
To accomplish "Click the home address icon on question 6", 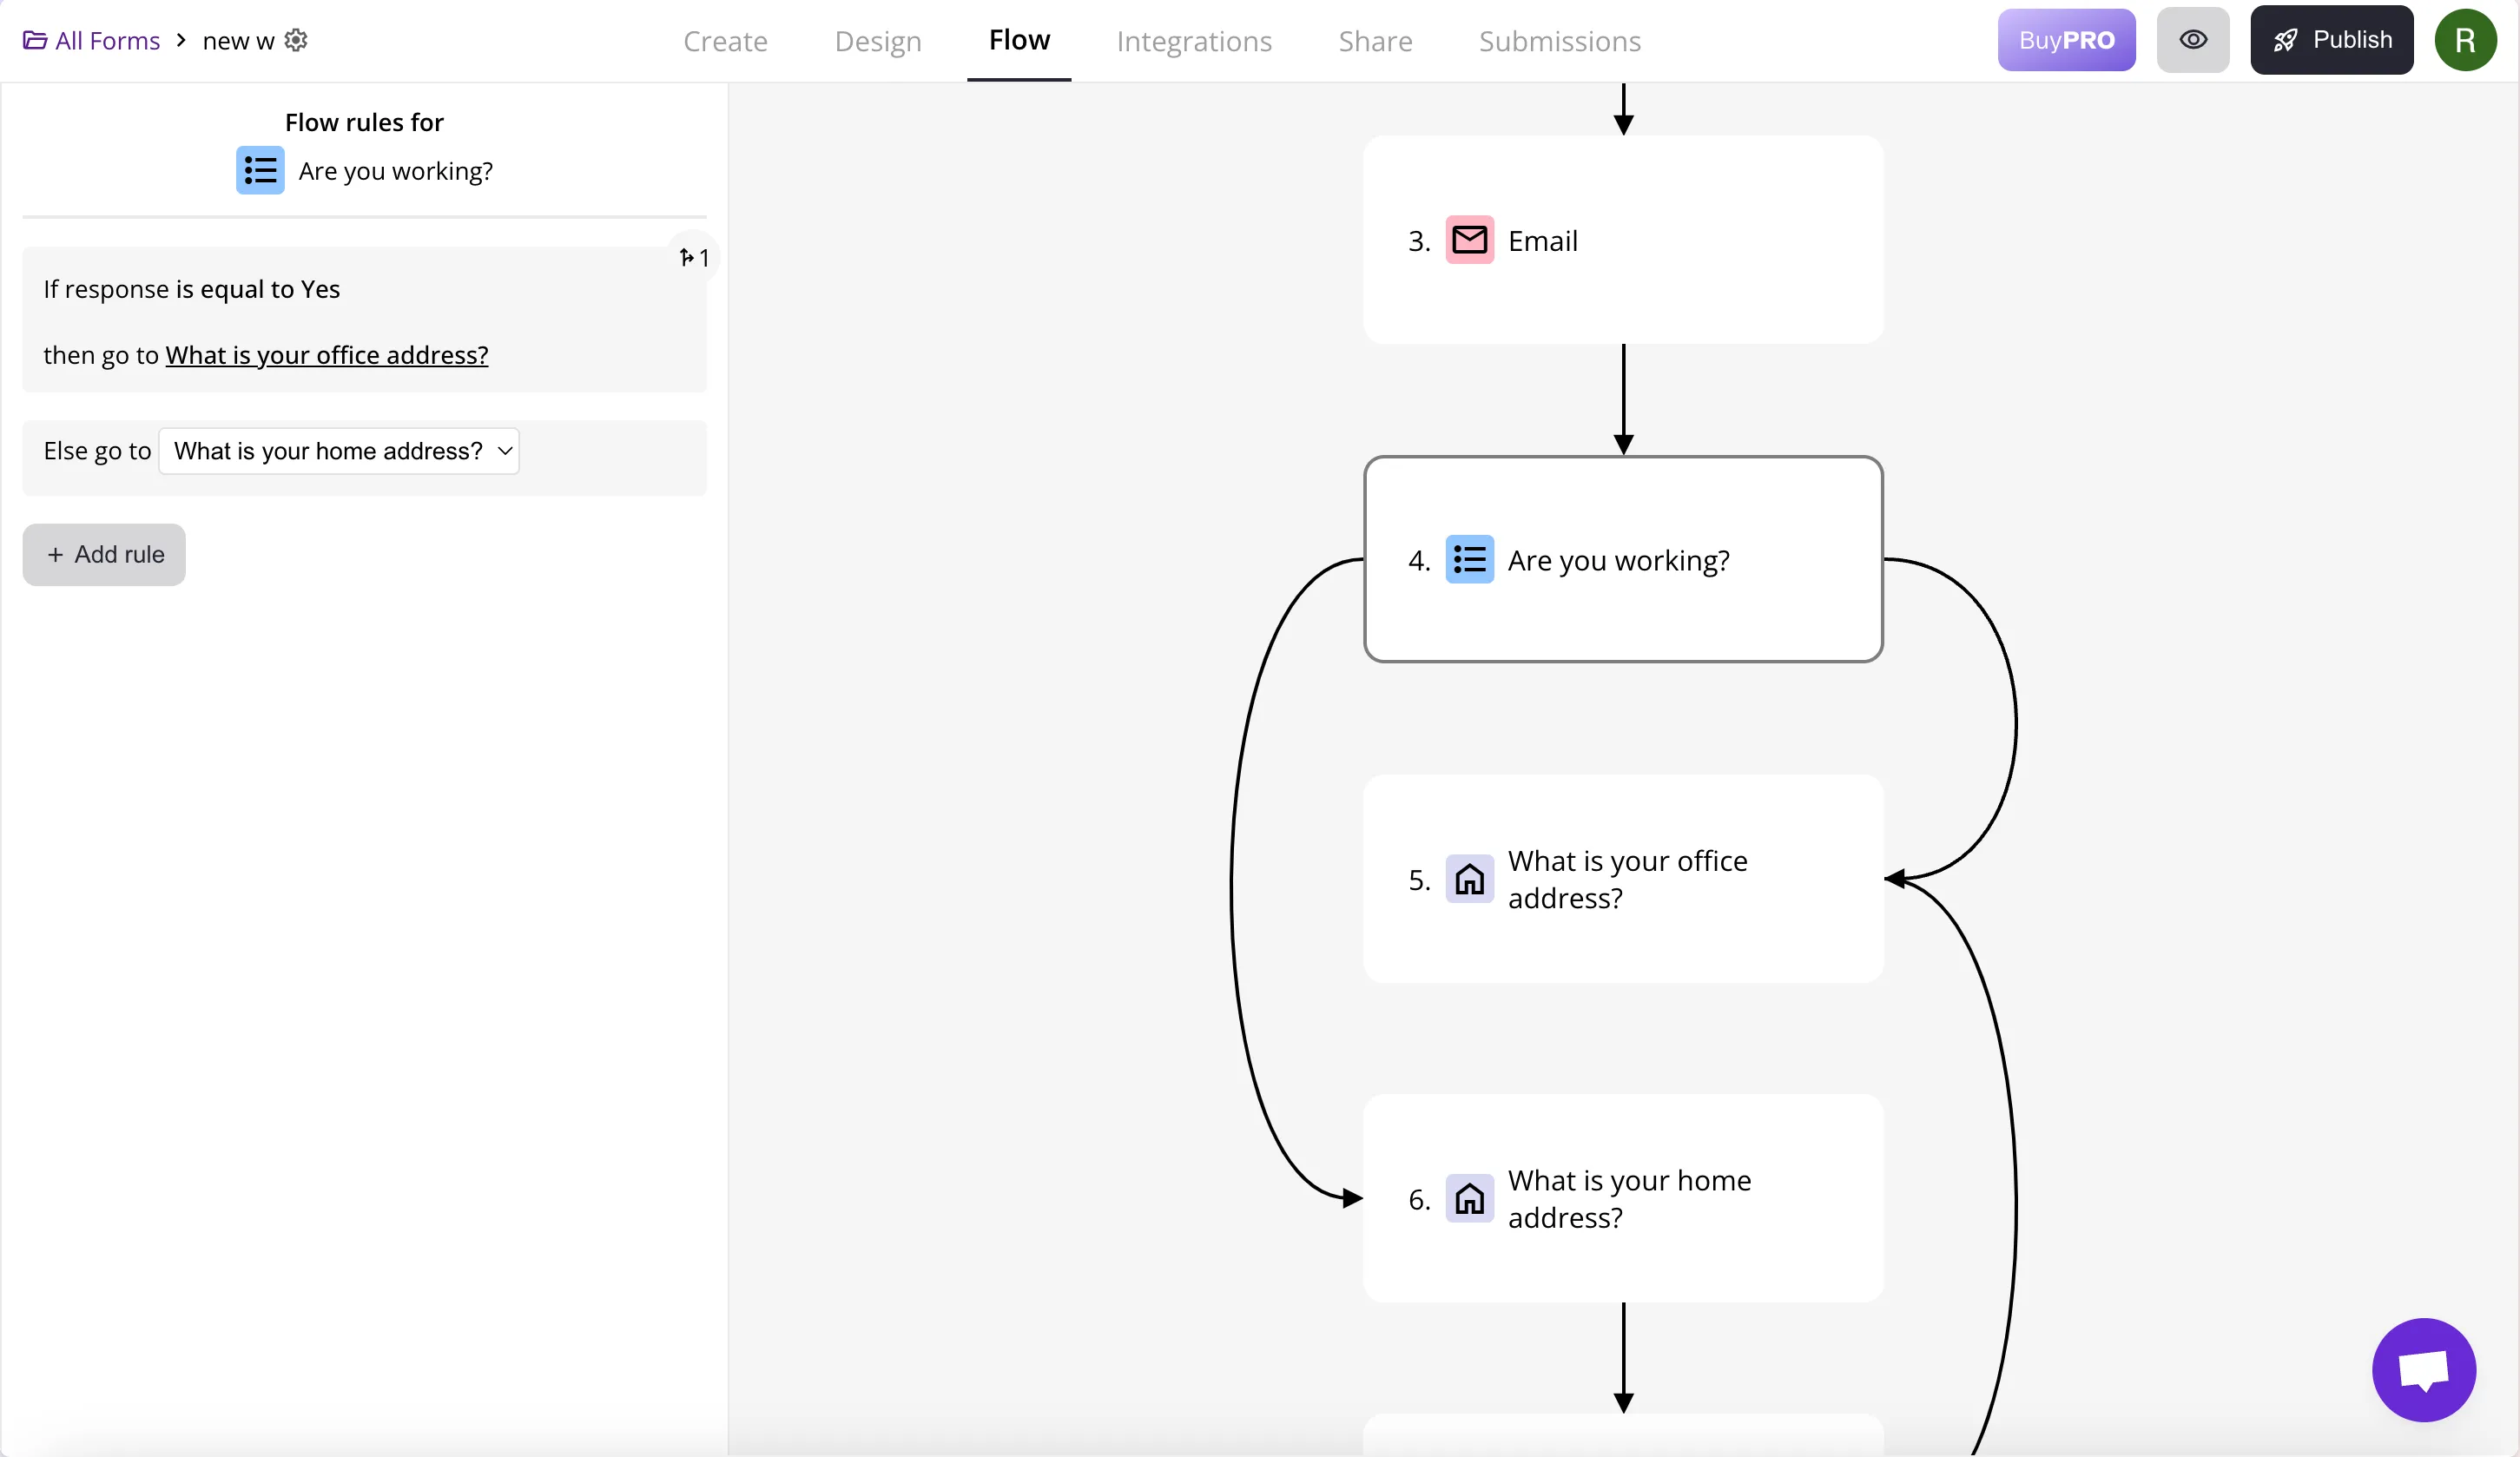I will pyautogui.click(x=1469, y=1198).
